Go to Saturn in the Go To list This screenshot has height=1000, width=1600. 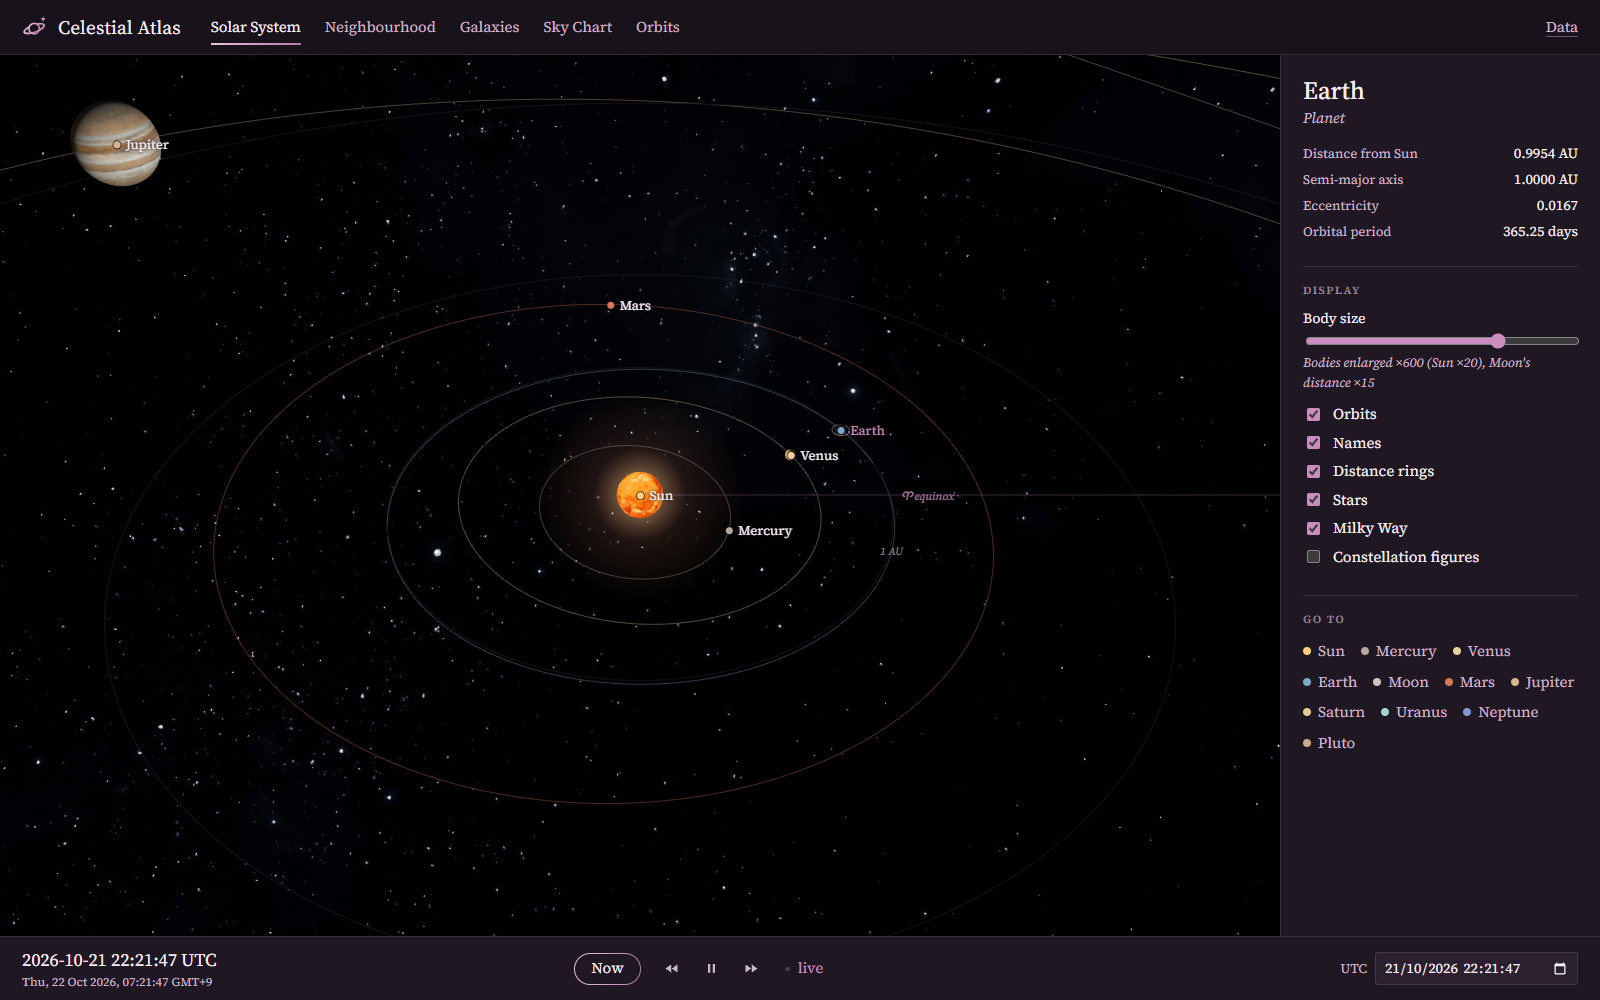(x=1334, y=712)
